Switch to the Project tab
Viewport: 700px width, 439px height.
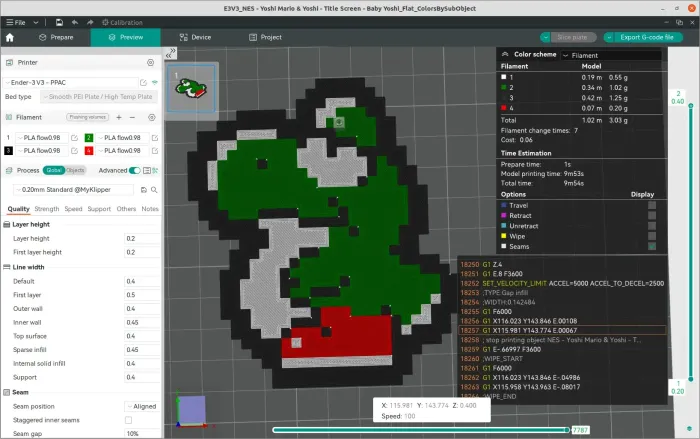(266, 38)
